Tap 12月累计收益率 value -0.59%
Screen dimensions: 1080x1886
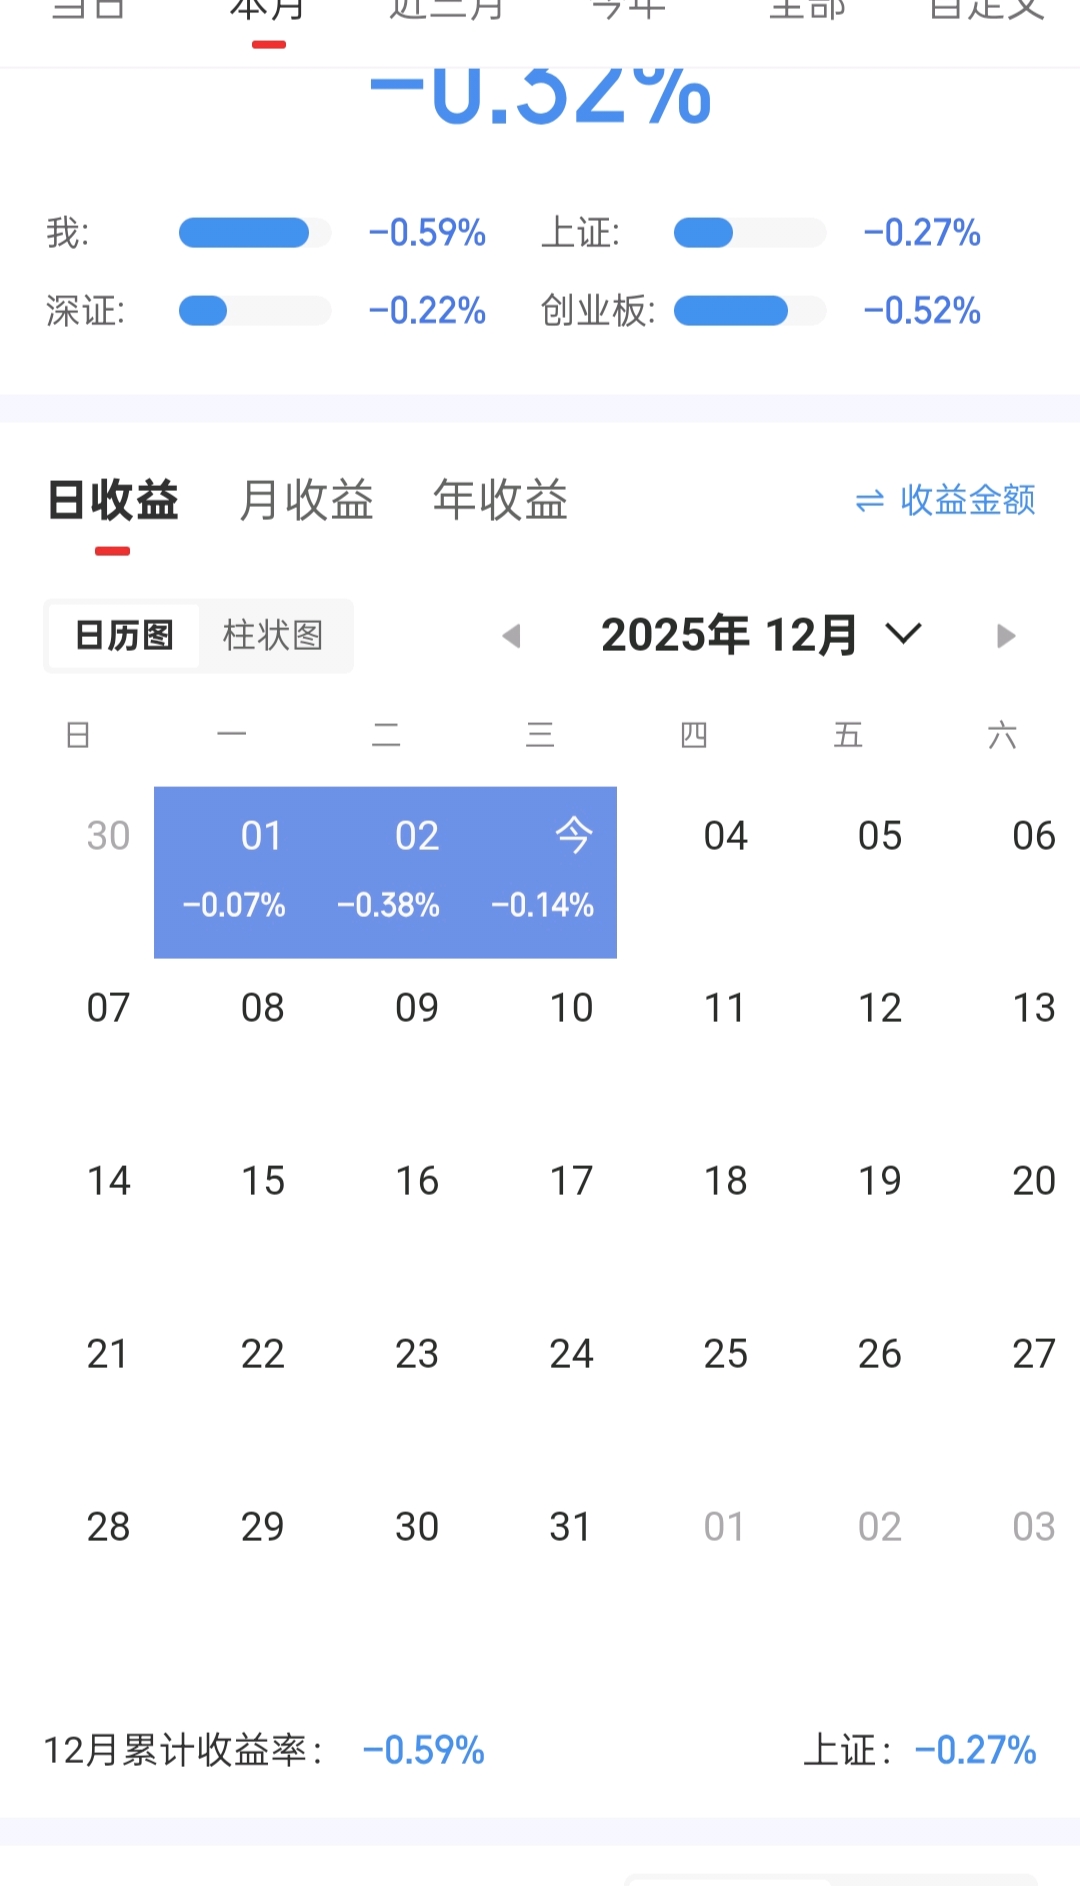click(x=423, y=1751)
